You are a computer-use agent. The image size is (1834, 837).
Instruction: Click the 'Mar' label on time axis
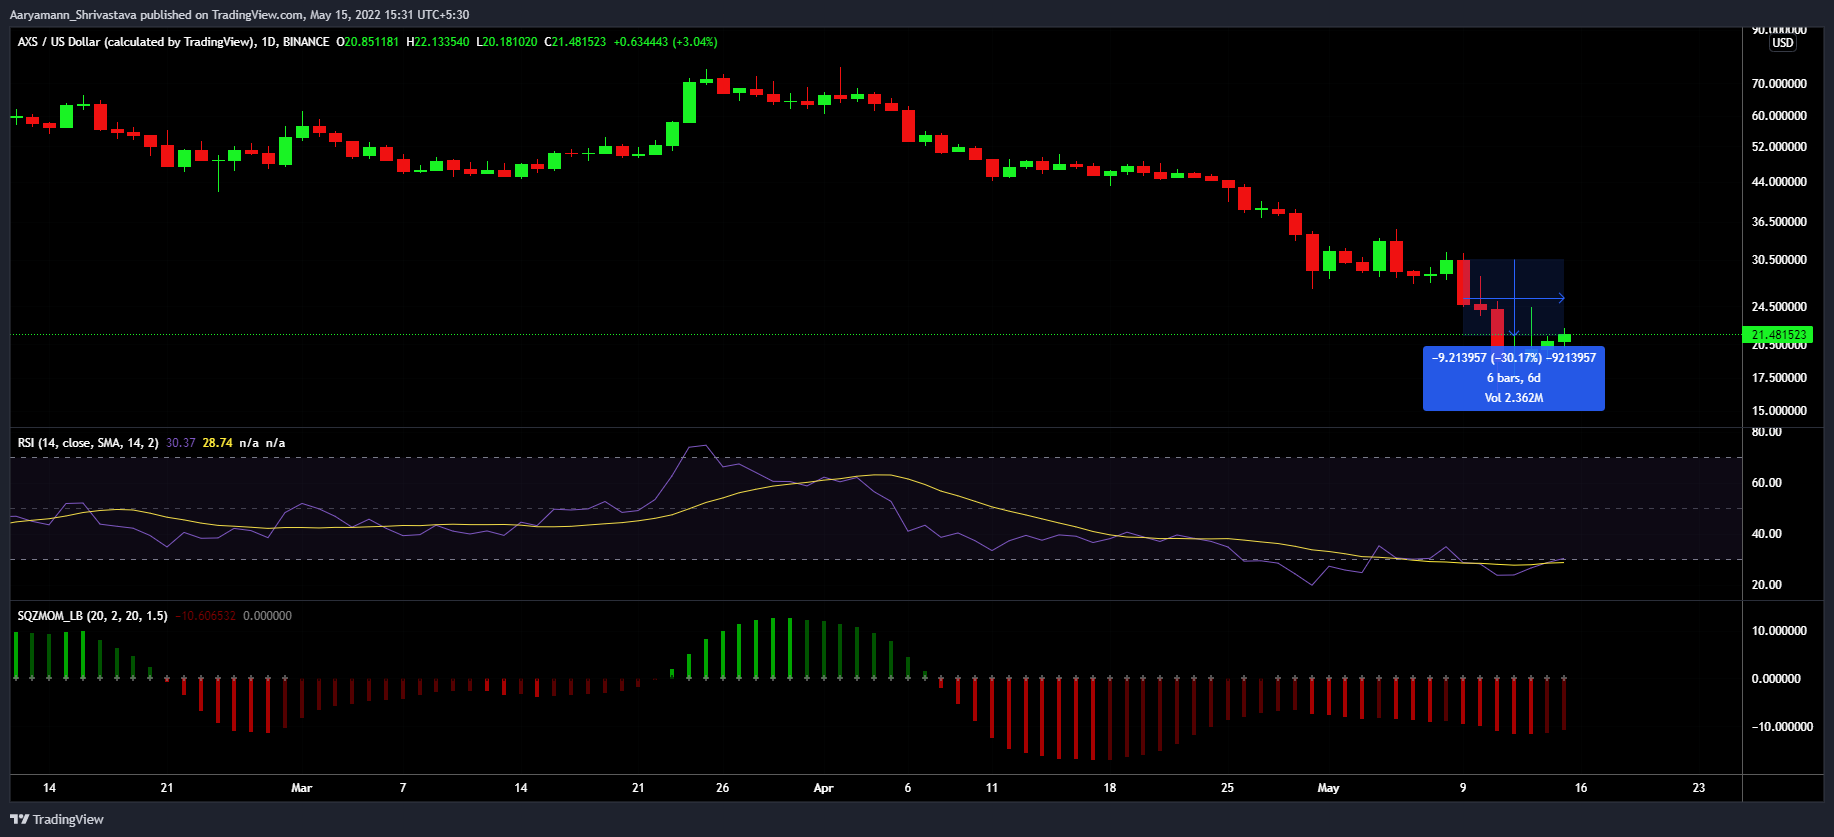[x=301, y=788]
